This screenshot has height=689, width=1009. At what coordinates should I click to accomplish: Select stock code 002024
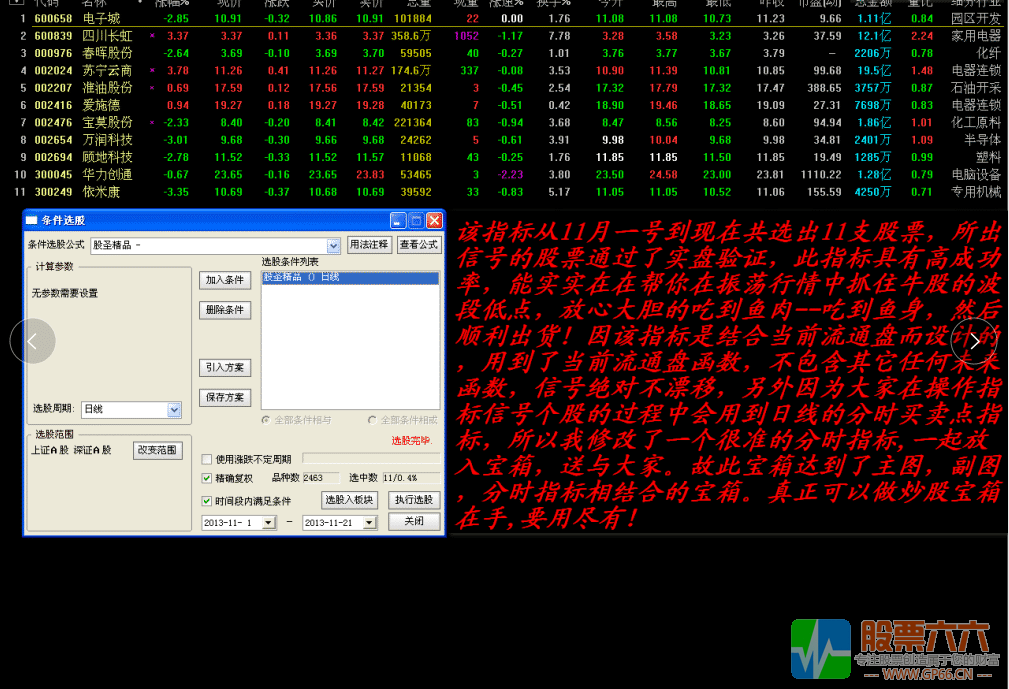(53, 71)
